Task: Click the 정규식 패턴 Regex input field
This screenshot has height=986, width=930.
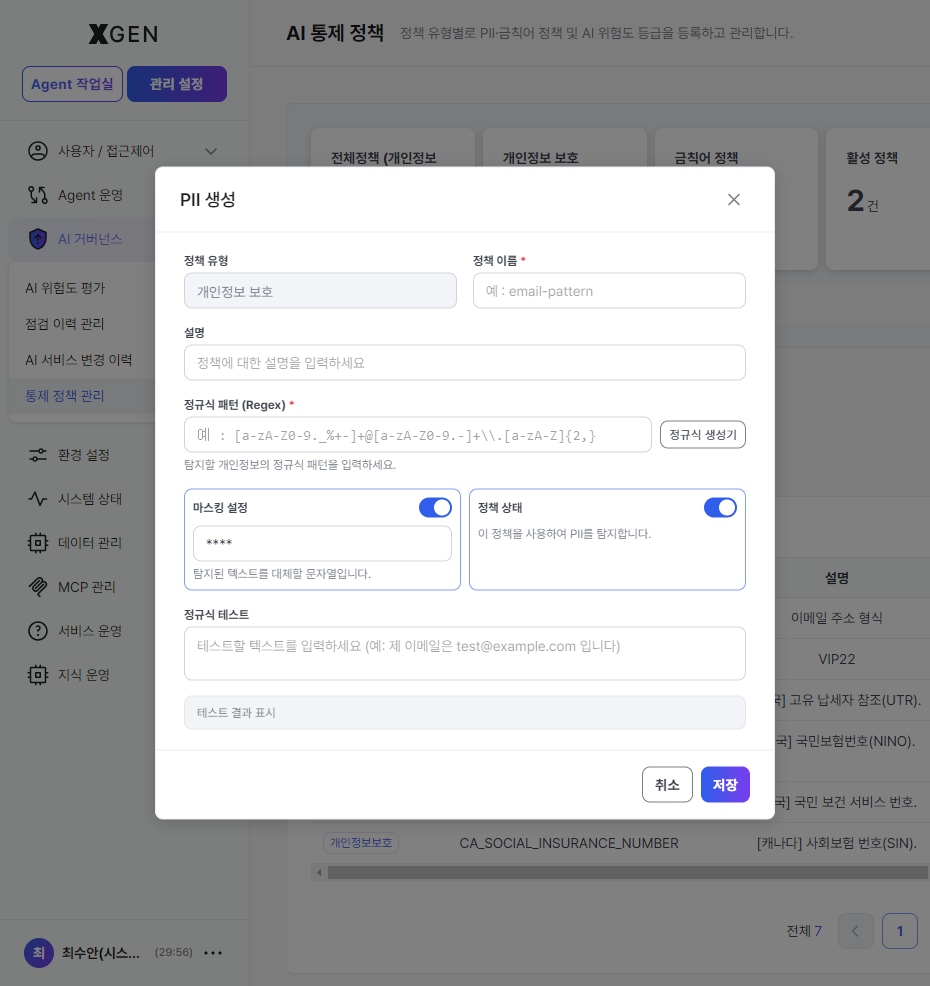Action: tap(418, 435)
